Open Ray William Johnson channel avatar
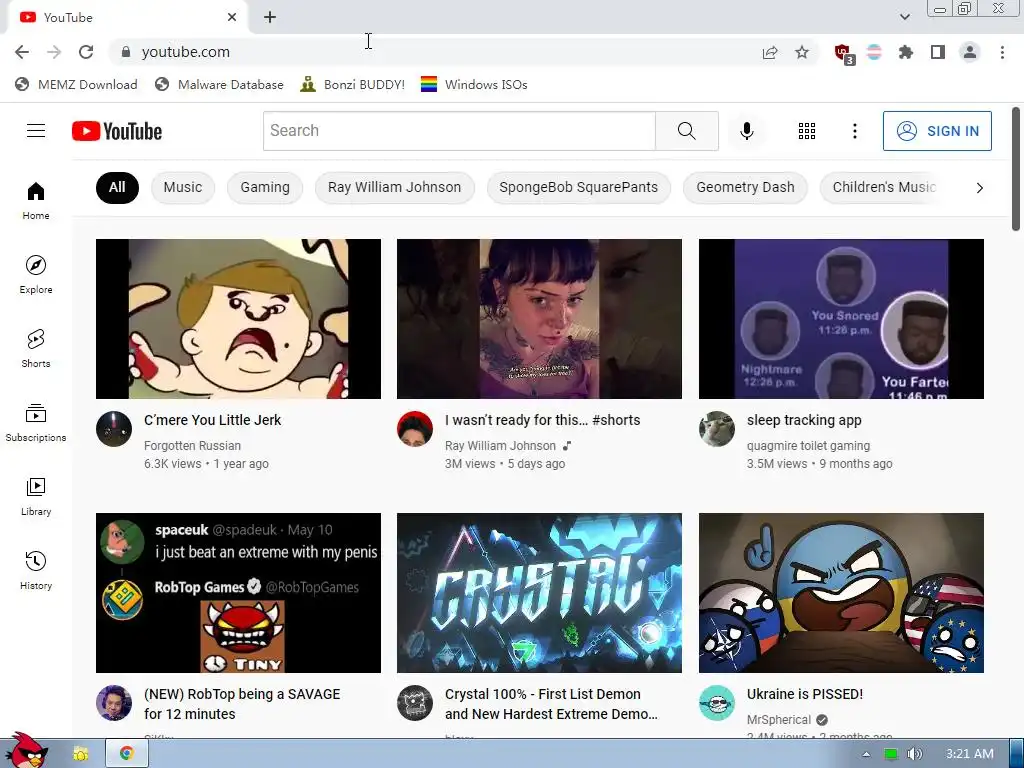Screen dimensions: 1024x768 click(415, 428)
